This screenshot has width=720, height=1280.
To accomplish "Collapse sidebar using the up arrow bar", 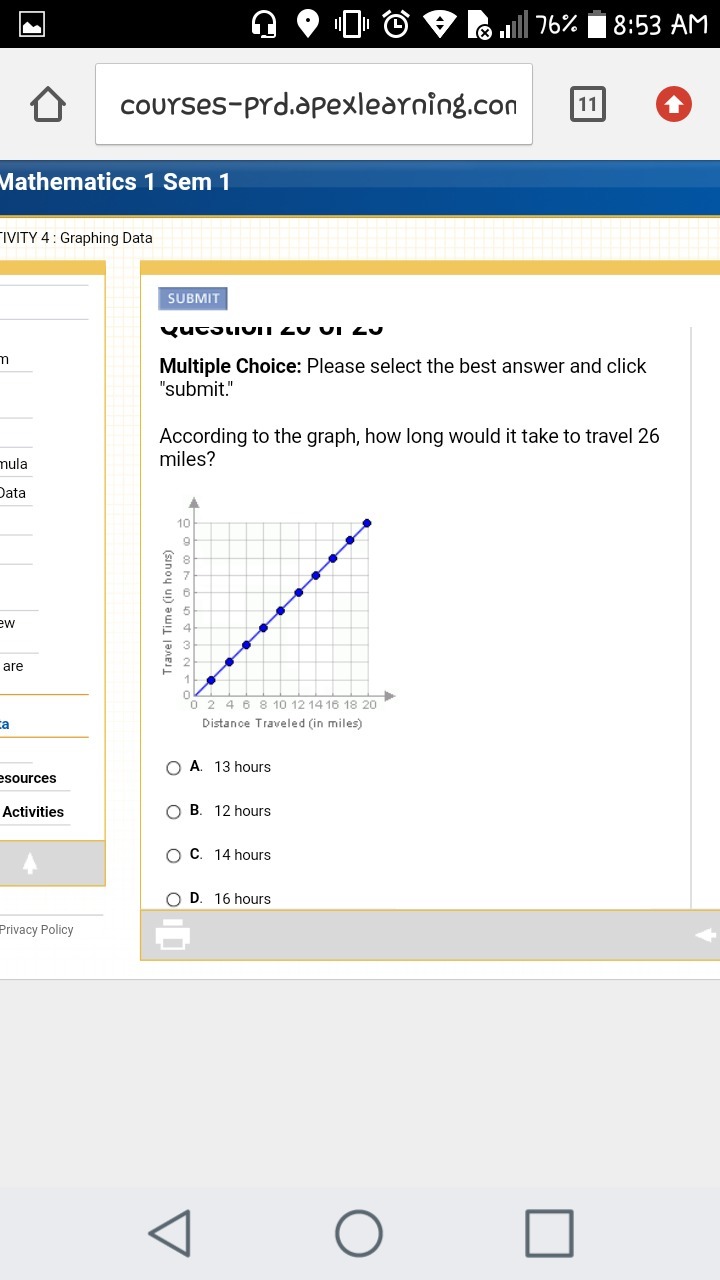I will 52,862.
